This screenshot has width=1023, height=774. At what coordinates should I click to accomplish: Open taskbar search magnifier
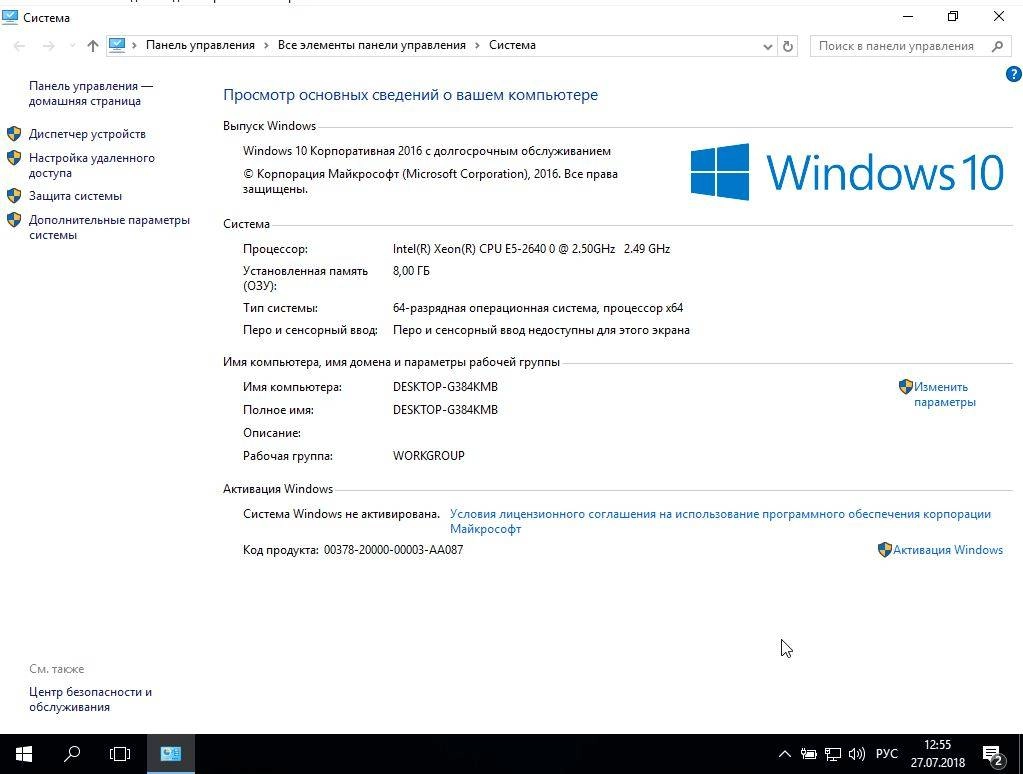[72, 754]
